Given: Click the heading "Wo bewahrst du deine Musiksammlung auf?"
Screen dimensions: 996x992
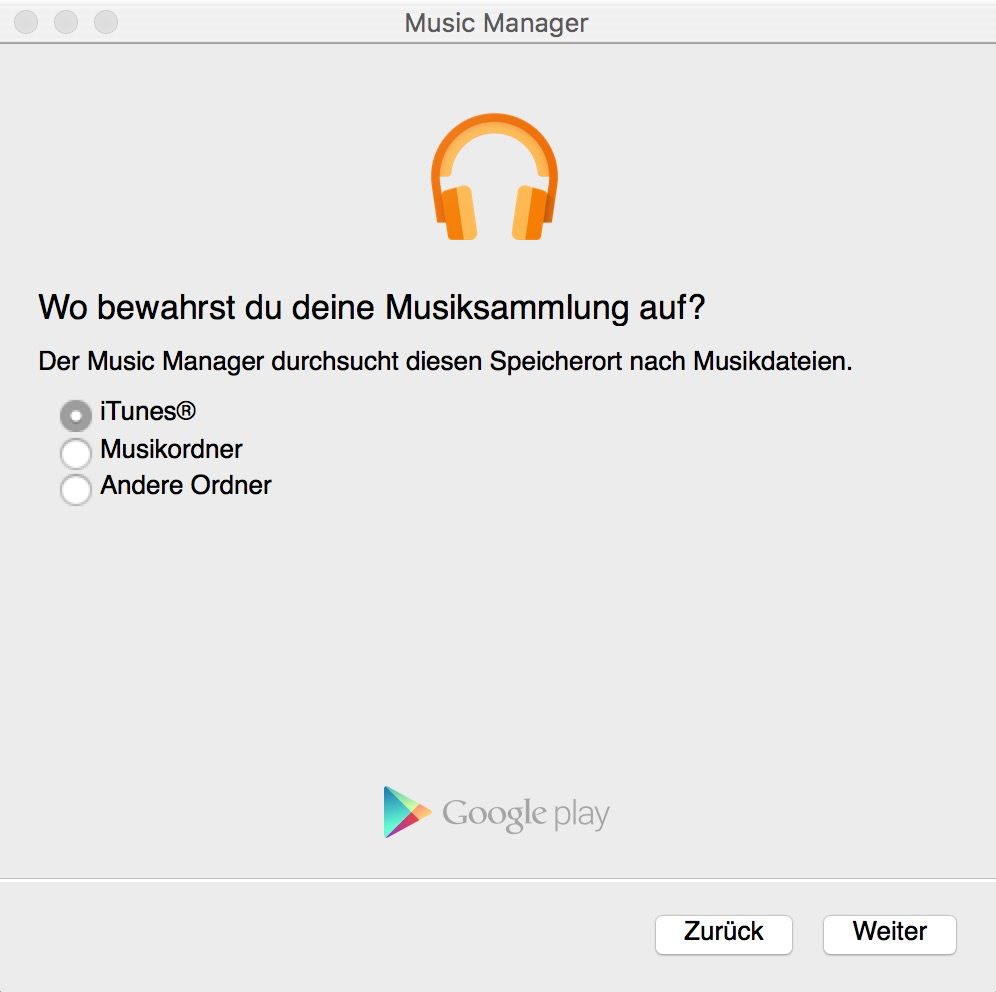Looking at the screenshot, I should [x=371, y=308].
